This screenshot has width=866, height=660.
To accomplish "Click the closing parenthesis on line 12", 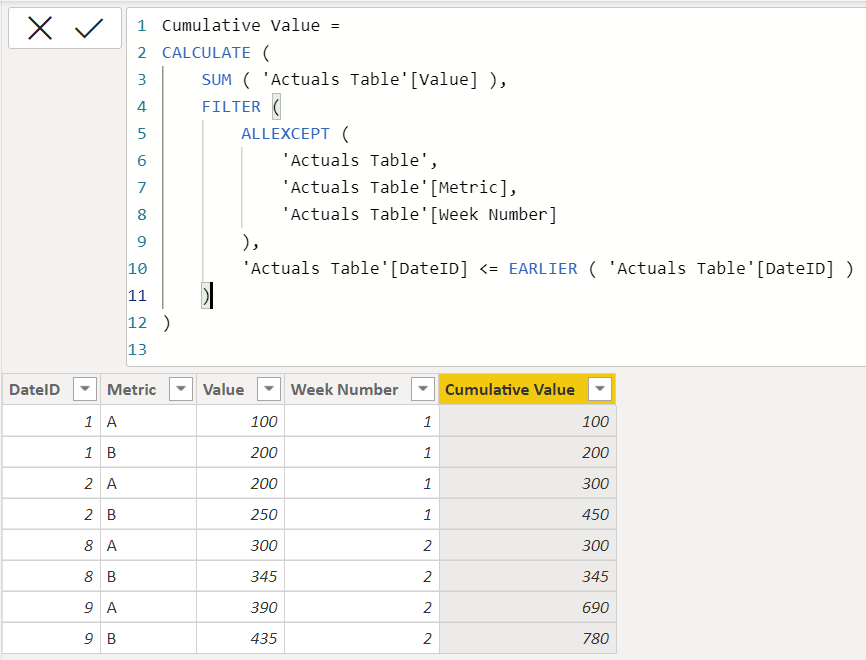I will [x=167, y=323].
